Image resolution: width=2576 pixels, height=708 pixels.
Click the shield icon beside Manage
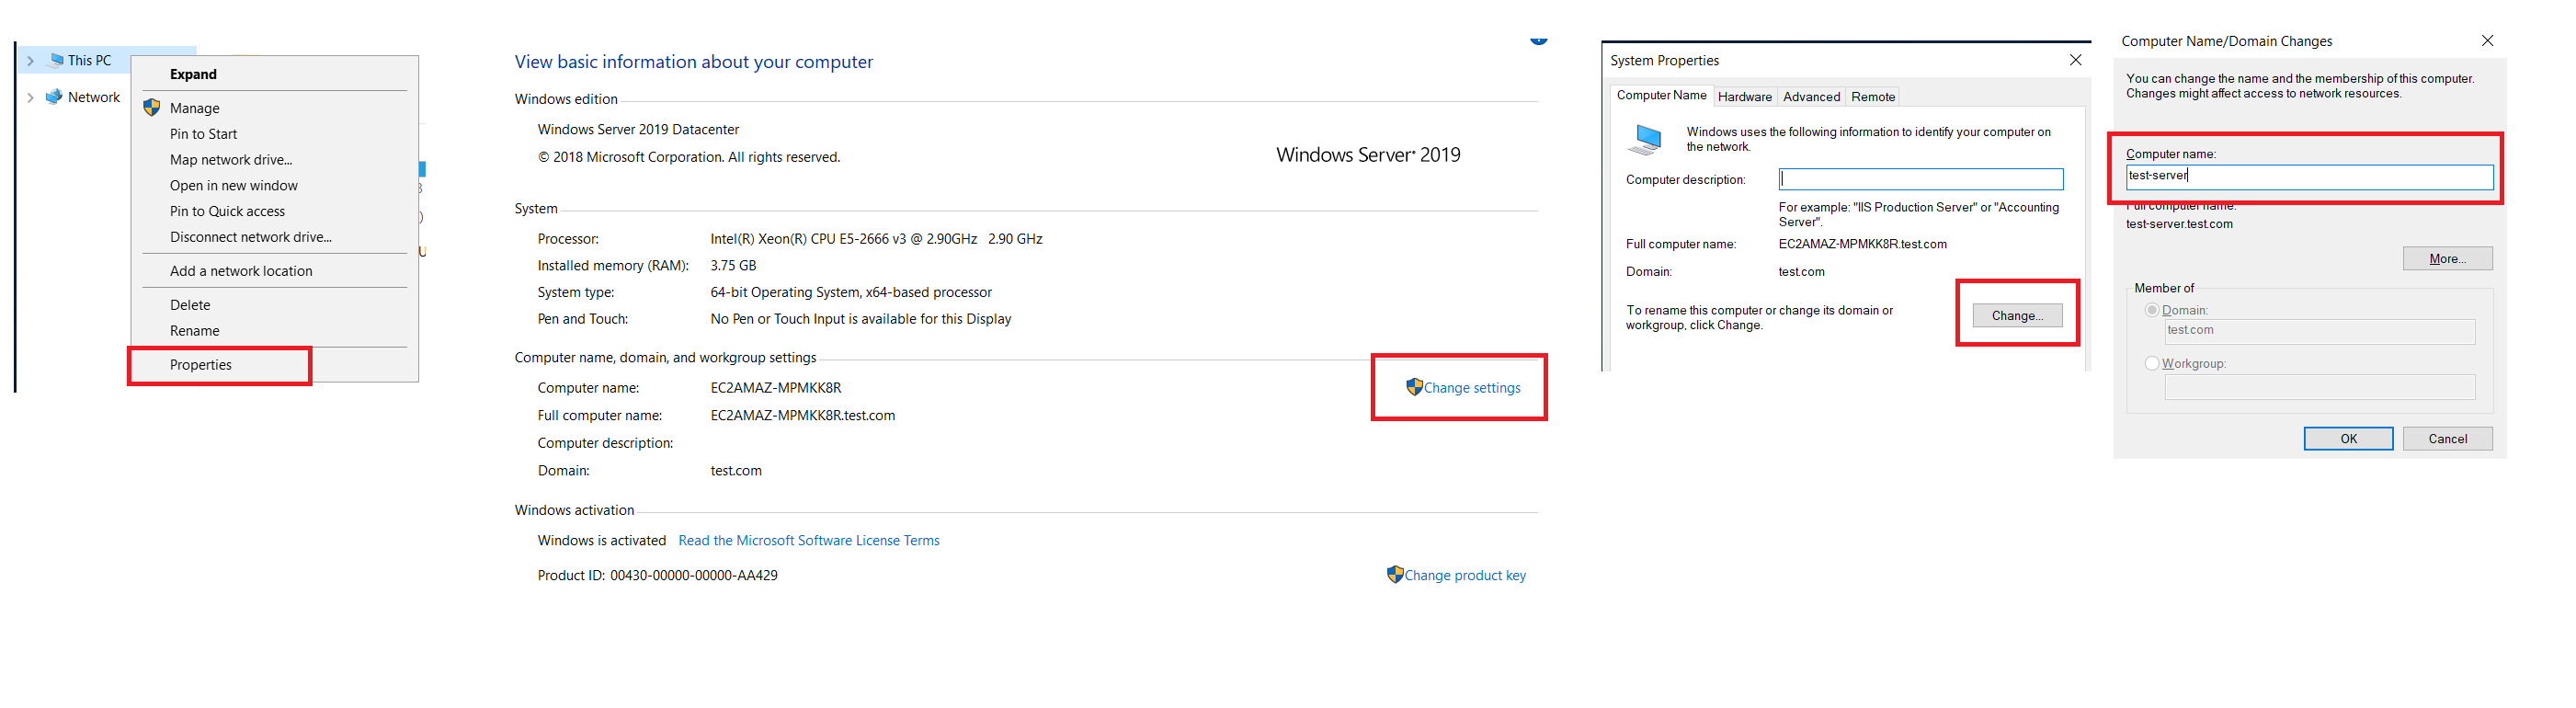point(152,107)
